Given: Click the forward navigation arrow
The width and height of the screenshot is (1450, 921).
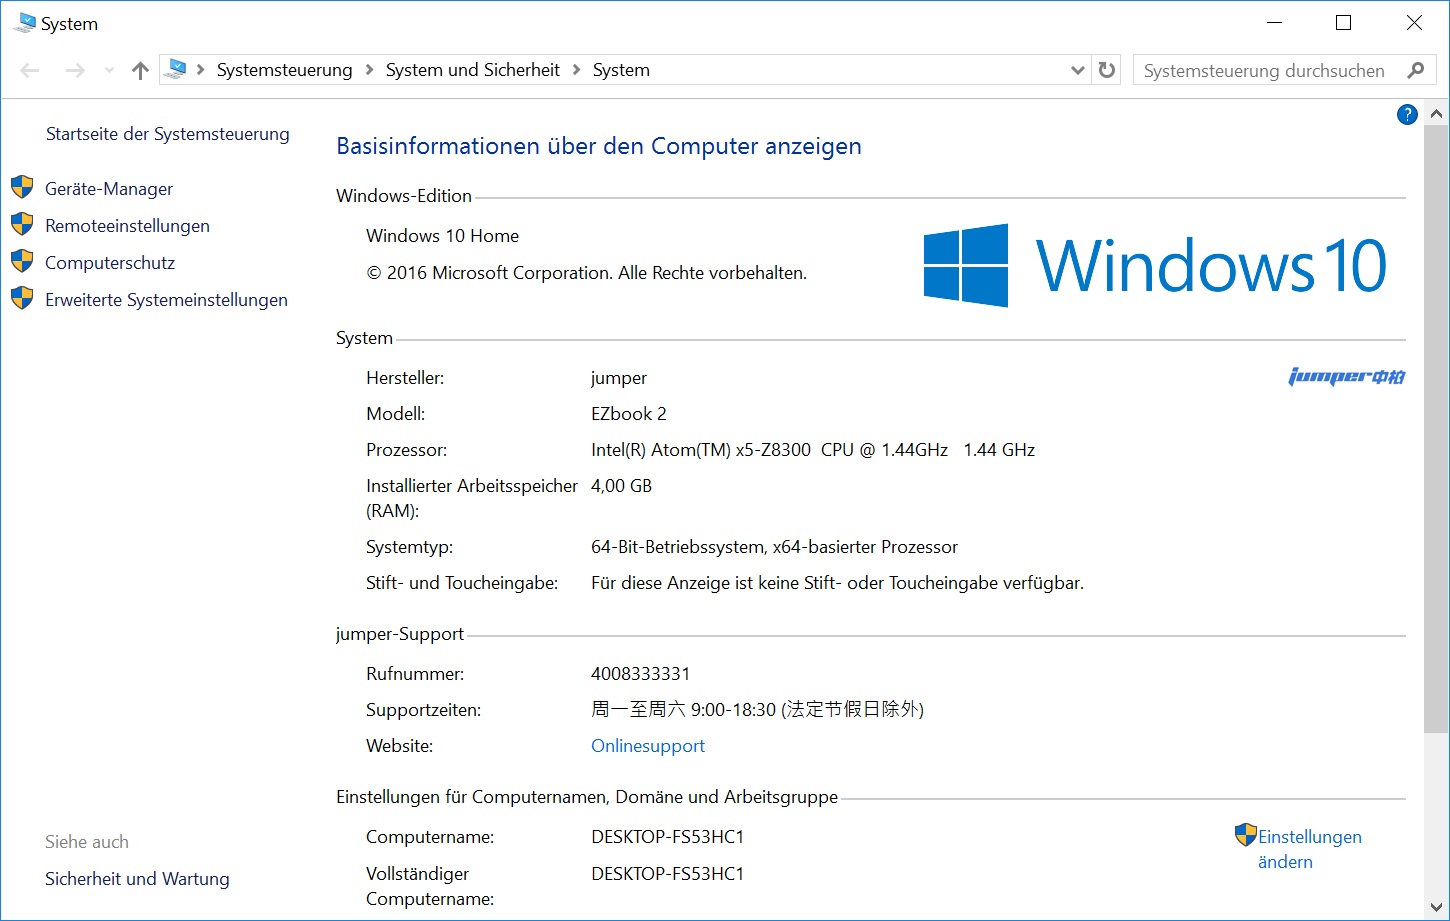Looking at the screenshot, I should (x=75, y=70).
